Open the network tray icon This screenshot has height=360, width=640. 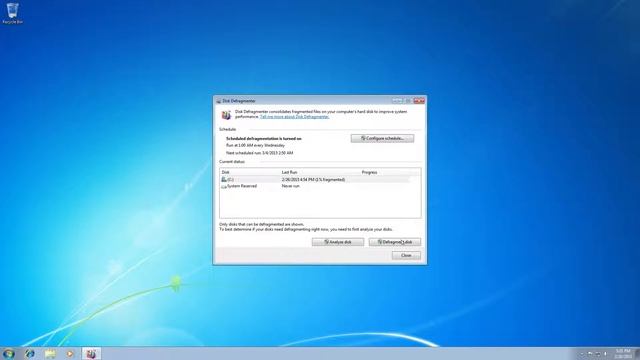click(598, 353)
